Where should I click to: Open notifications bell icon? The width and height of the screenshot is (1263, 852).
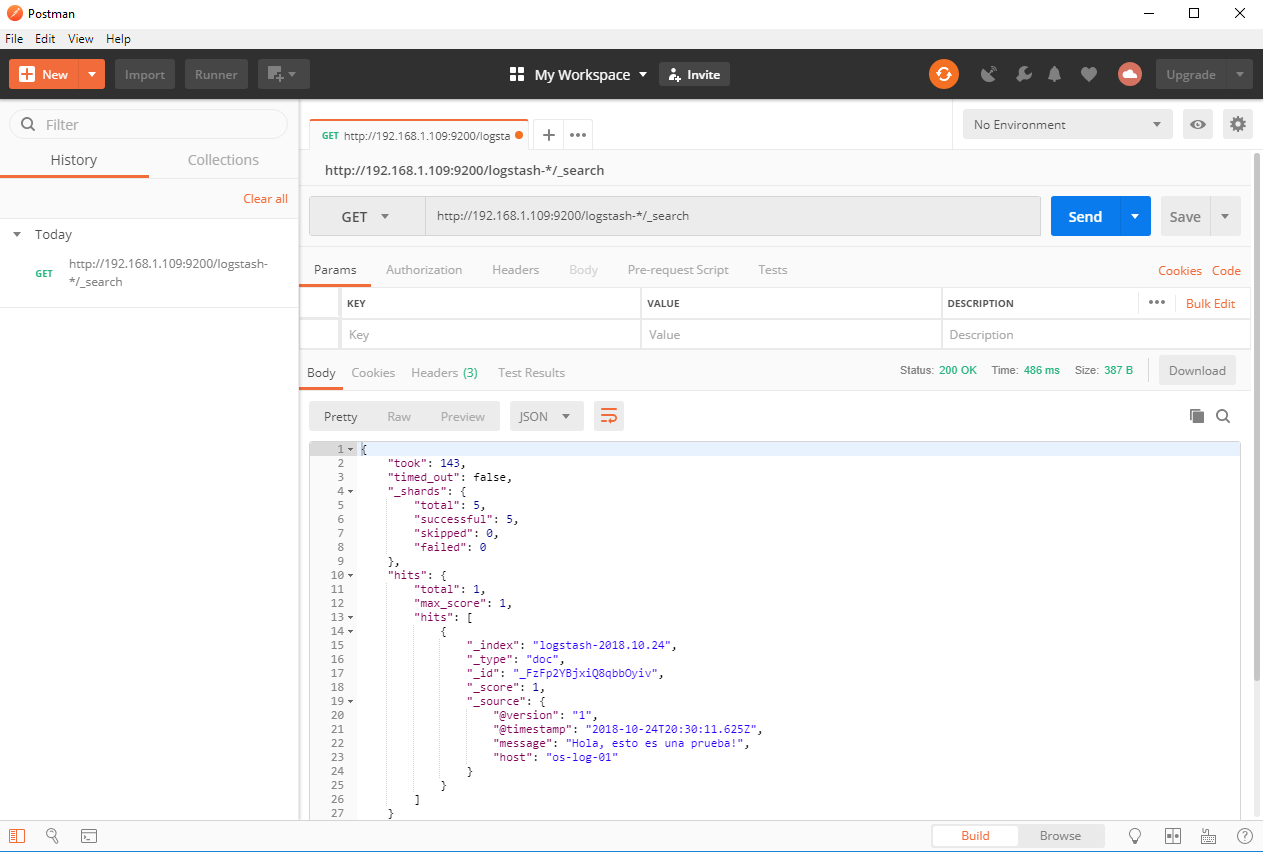(x=1054, y=74)
